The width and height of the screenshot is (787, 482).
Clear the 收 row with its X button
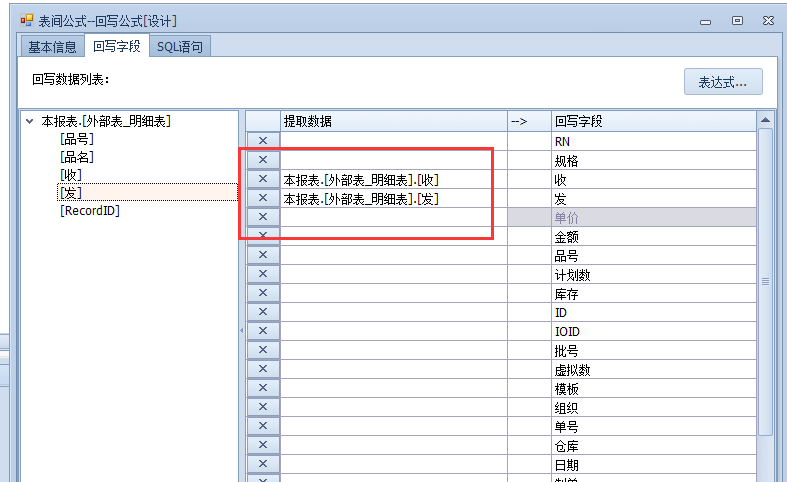pos(263,179)
